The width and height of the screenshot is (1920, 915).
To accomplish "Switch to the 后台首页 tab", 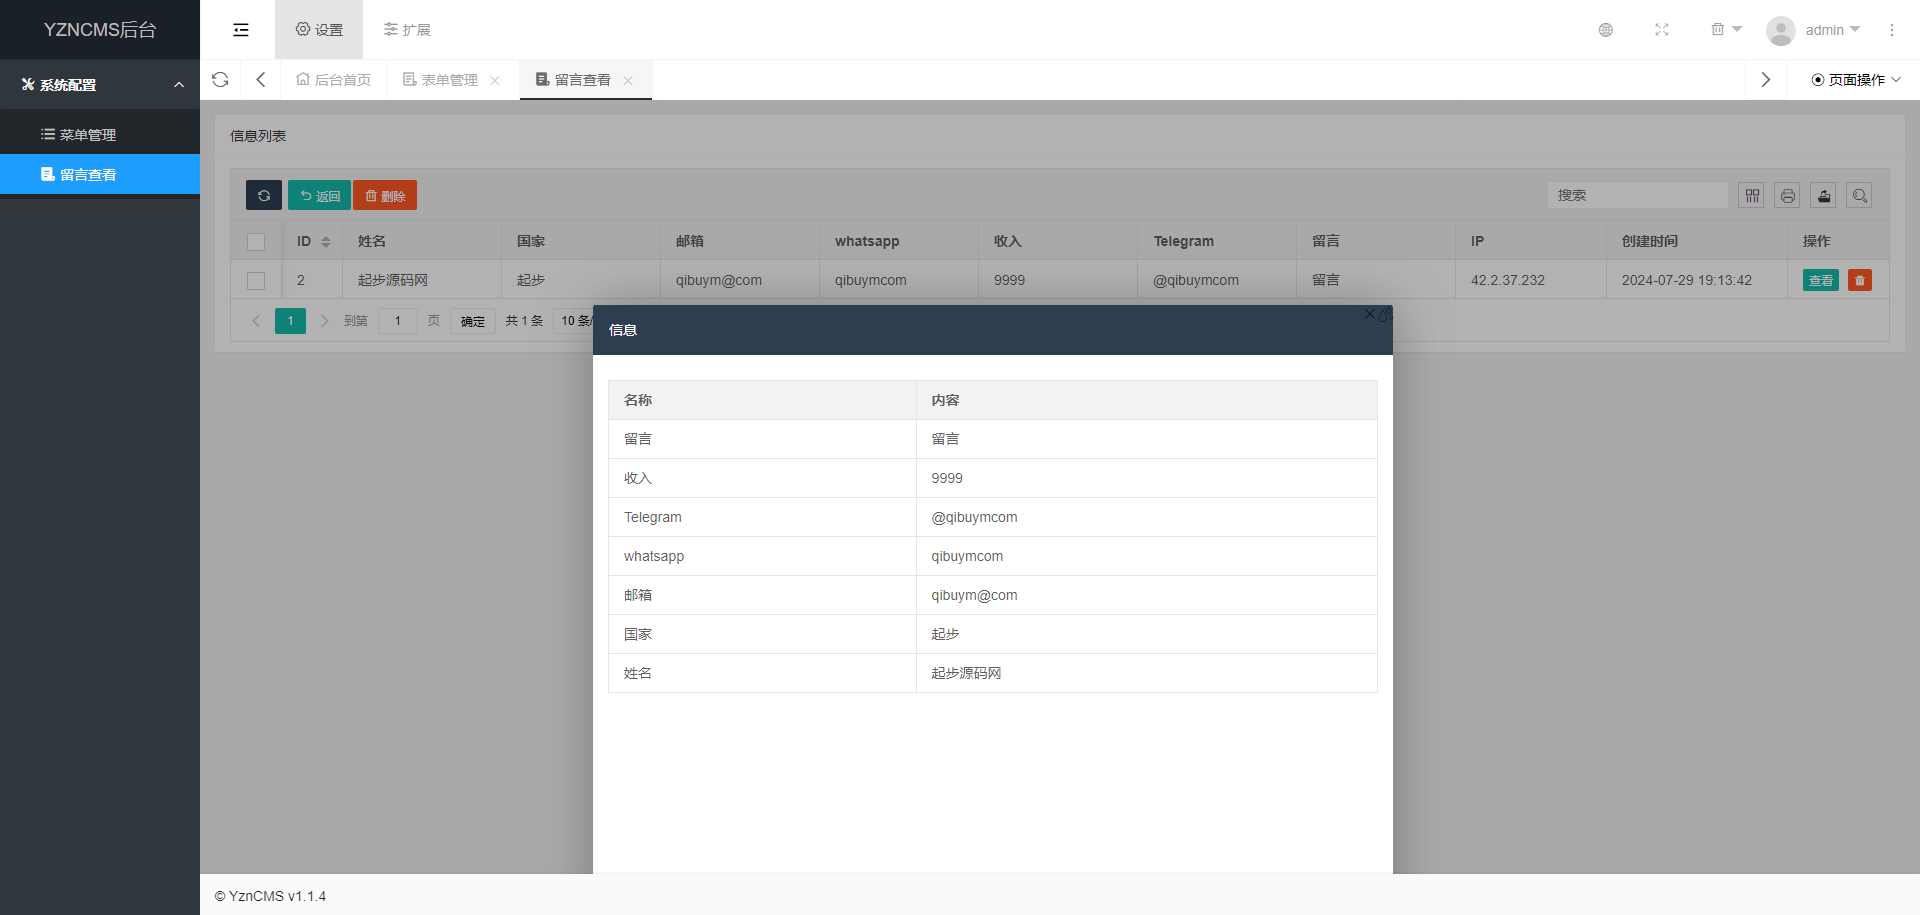I will [334, 80].
